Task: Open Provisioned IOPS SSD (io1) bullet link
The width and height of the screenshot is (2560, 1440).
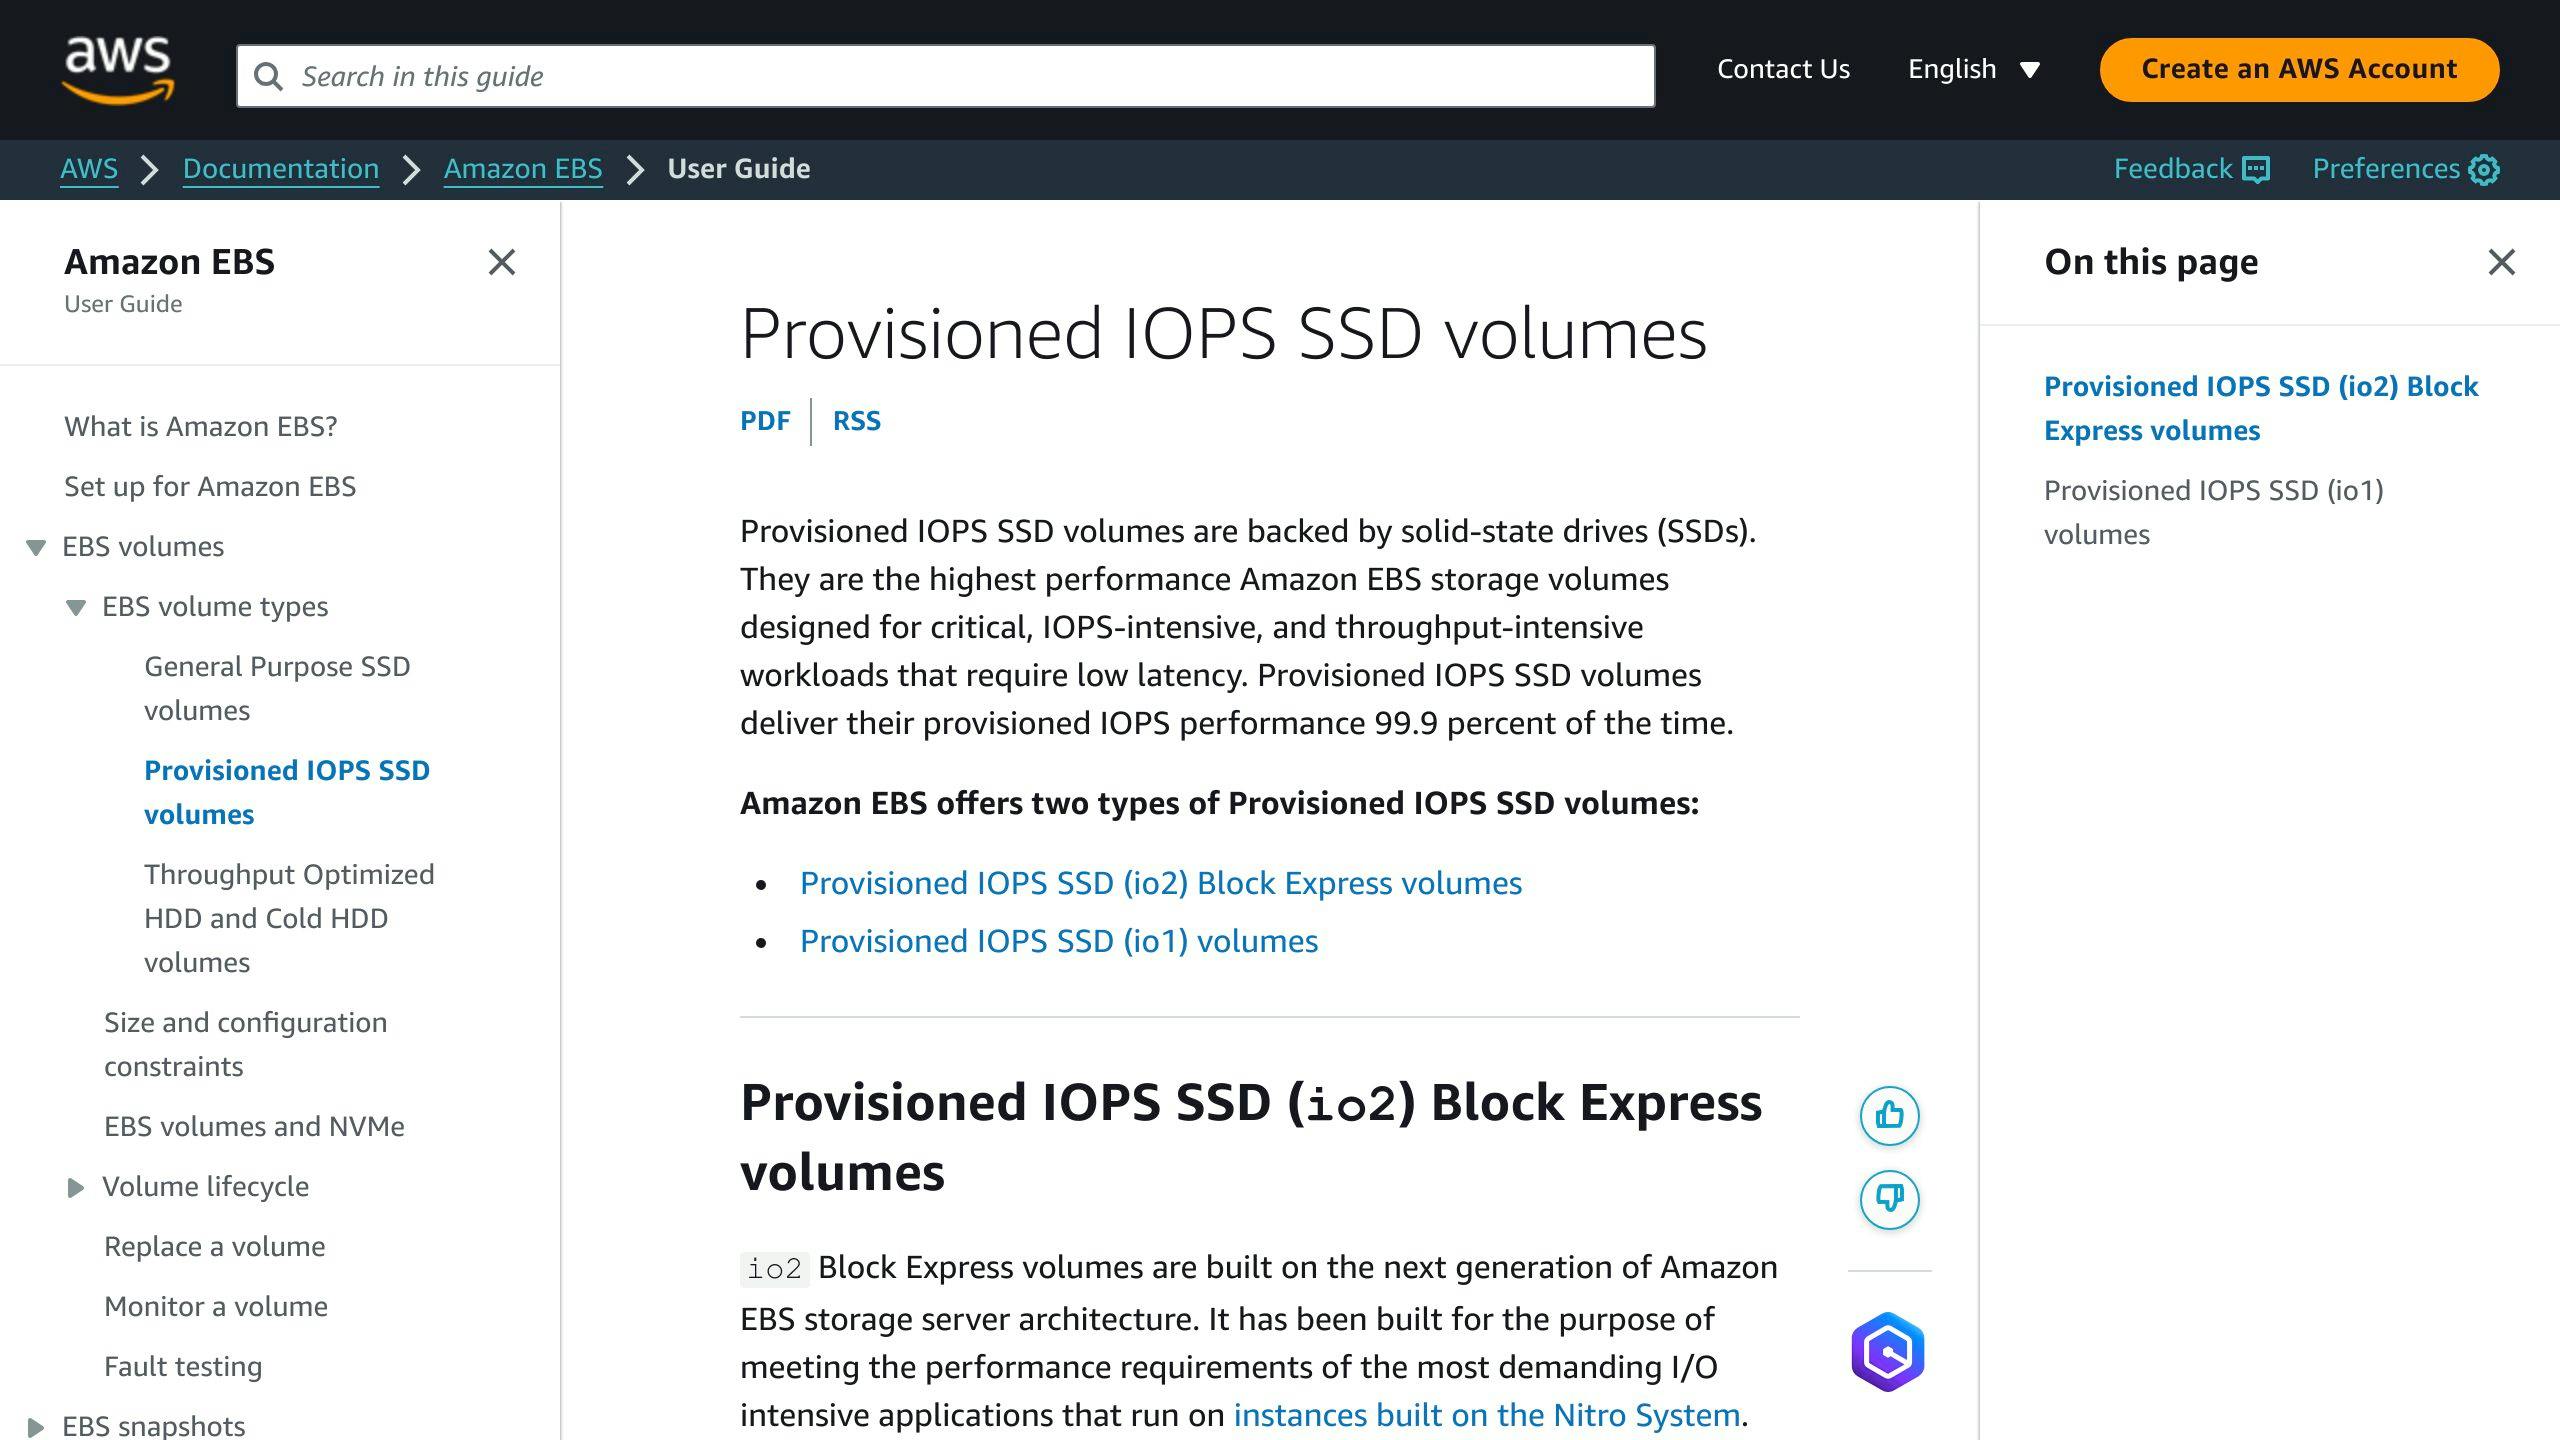Action: tap(1059, 941)
